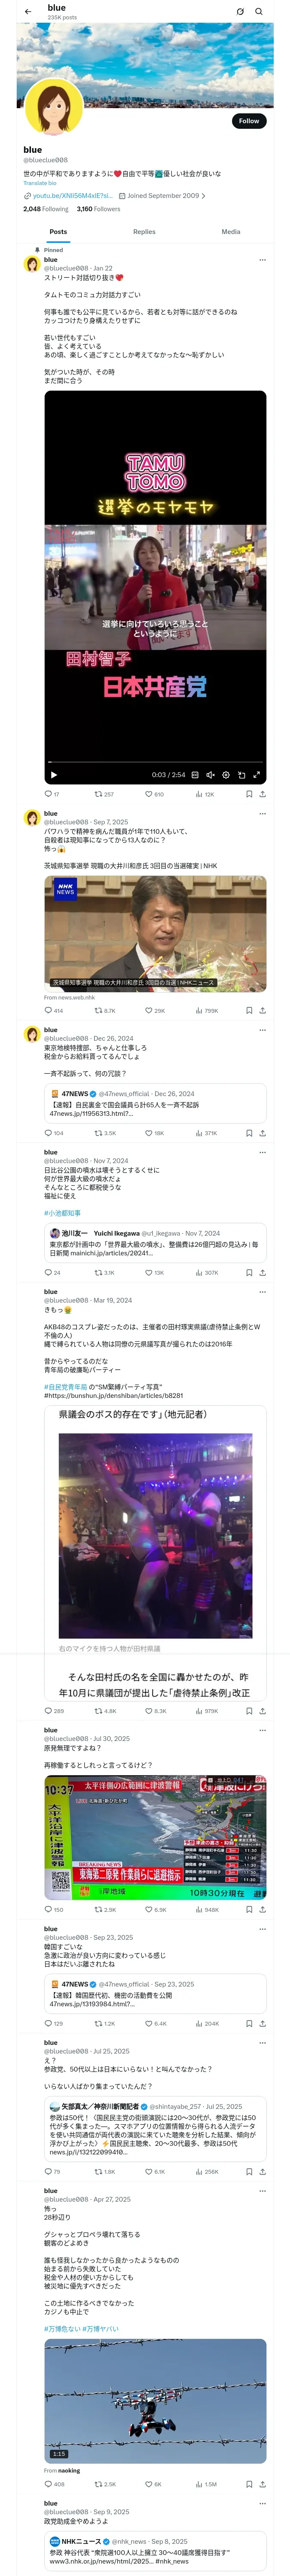
Task: Enter fullscreen on pinned video
Action: tap(257, 775)
